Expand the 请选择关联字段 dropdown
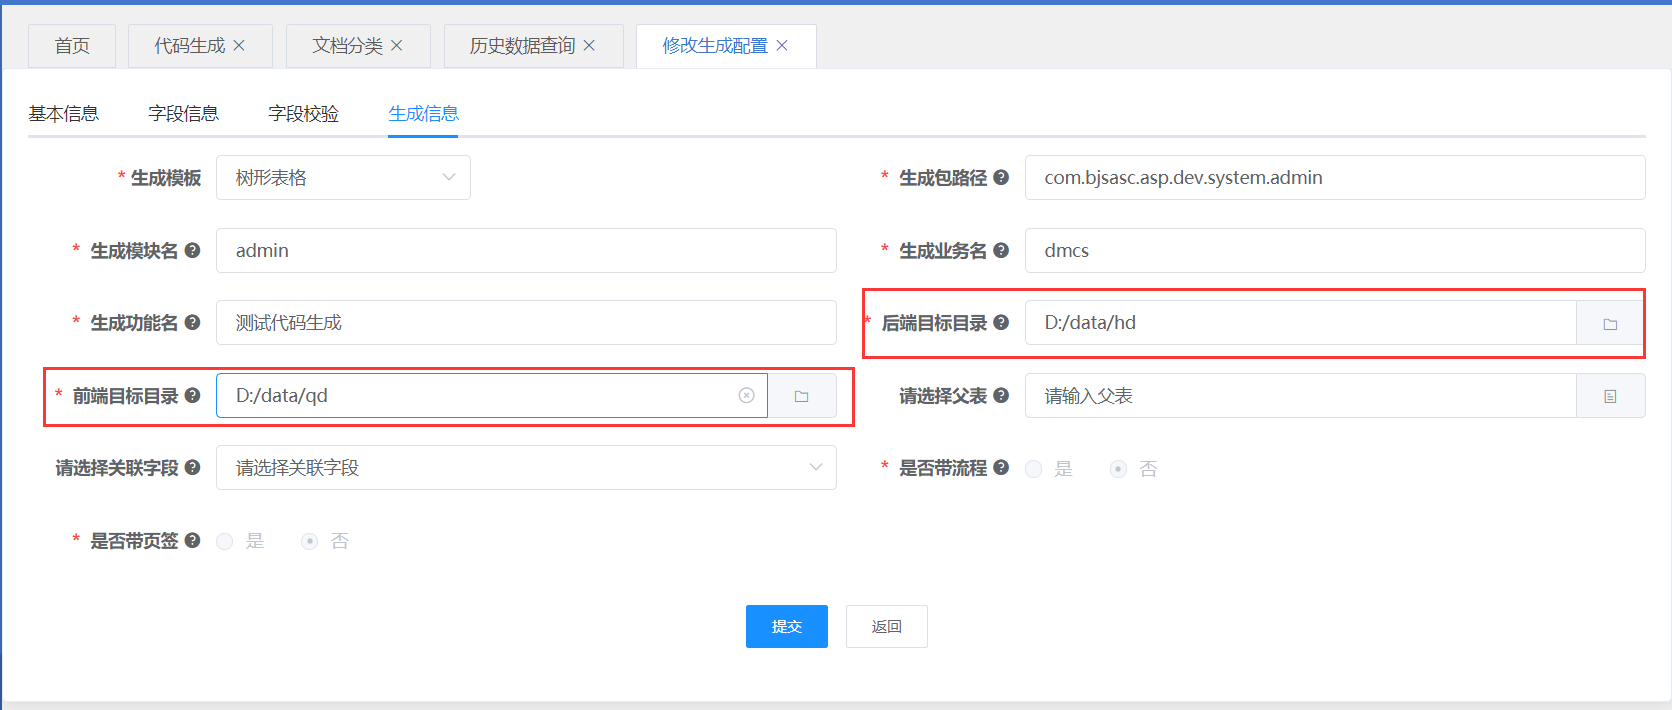 coord(526,468)
